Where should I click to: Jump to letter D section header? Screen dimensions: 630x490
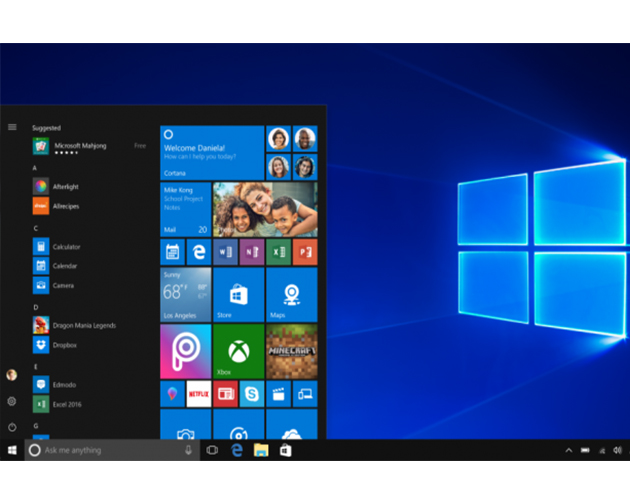(x=35, y=307)
